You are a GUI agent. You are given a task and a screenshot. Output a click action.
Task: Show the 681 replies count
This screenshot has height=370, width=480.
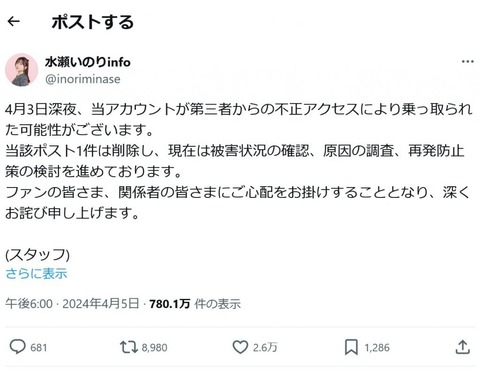tap(39, 348)
